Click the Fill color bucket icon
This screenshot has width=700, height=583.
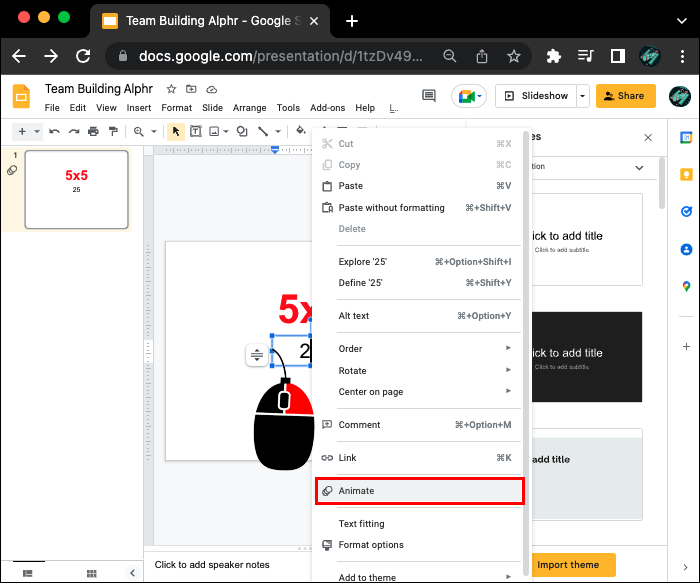[300, 131]
